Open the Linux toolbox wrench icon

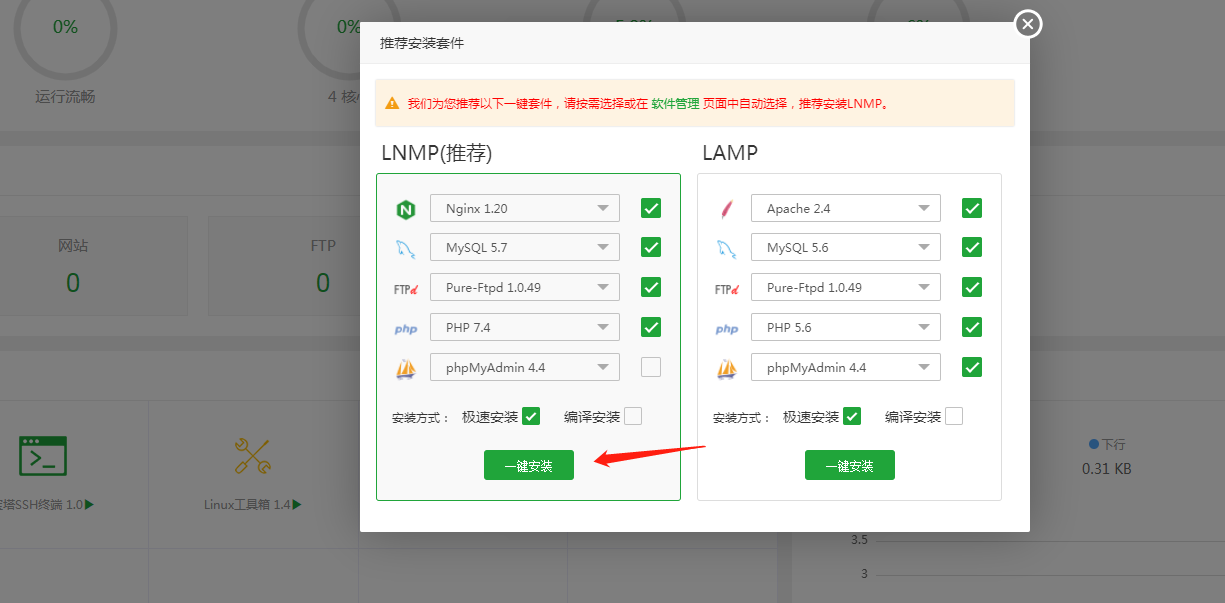(252, 455)
